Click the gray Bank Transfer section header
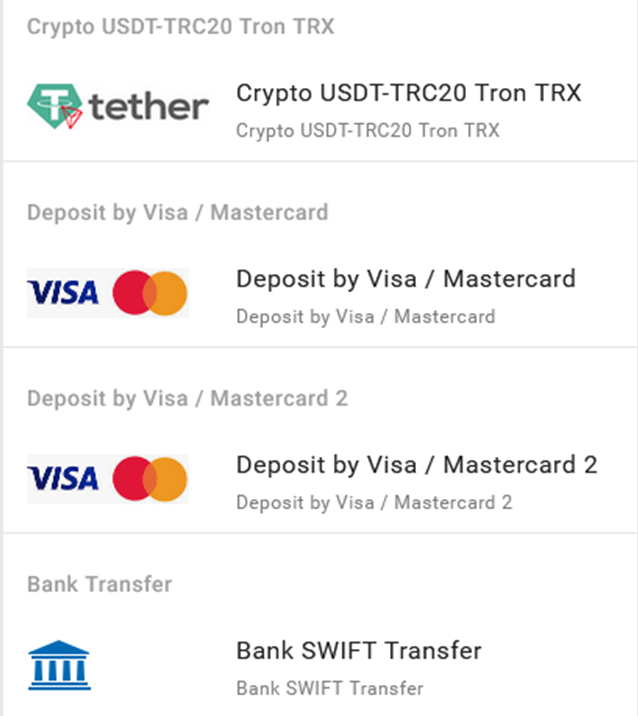The height and width of the screenshot is (716, 638). [x=99, y=584]
